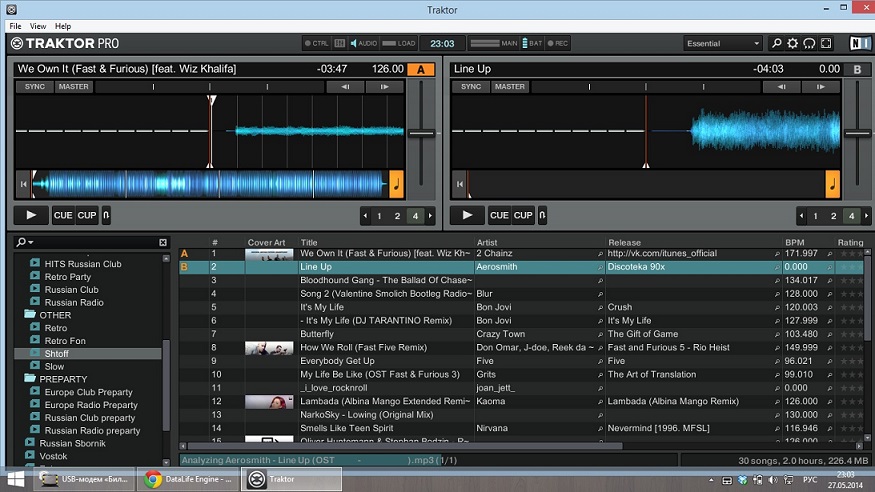Image resolution: width=875 pixels, height=492 pixels.
Task: Collapse the OTHER folder
Action: tap(30, 315)
